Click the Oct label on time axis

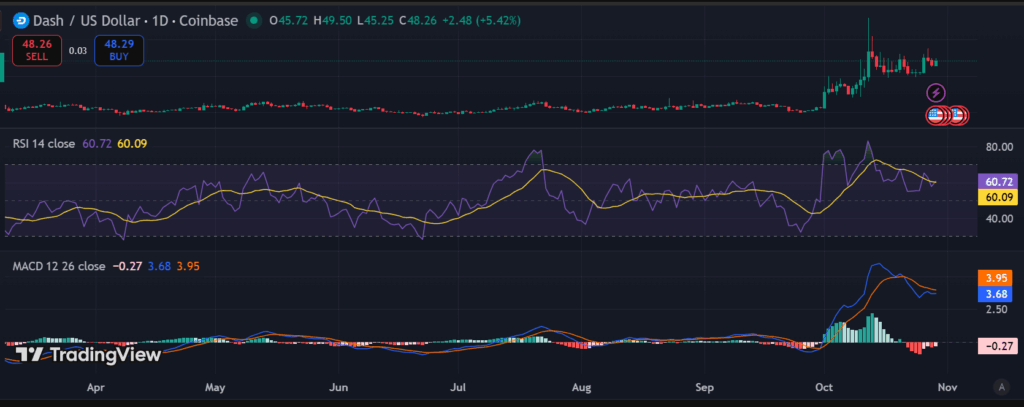[825, 385]
